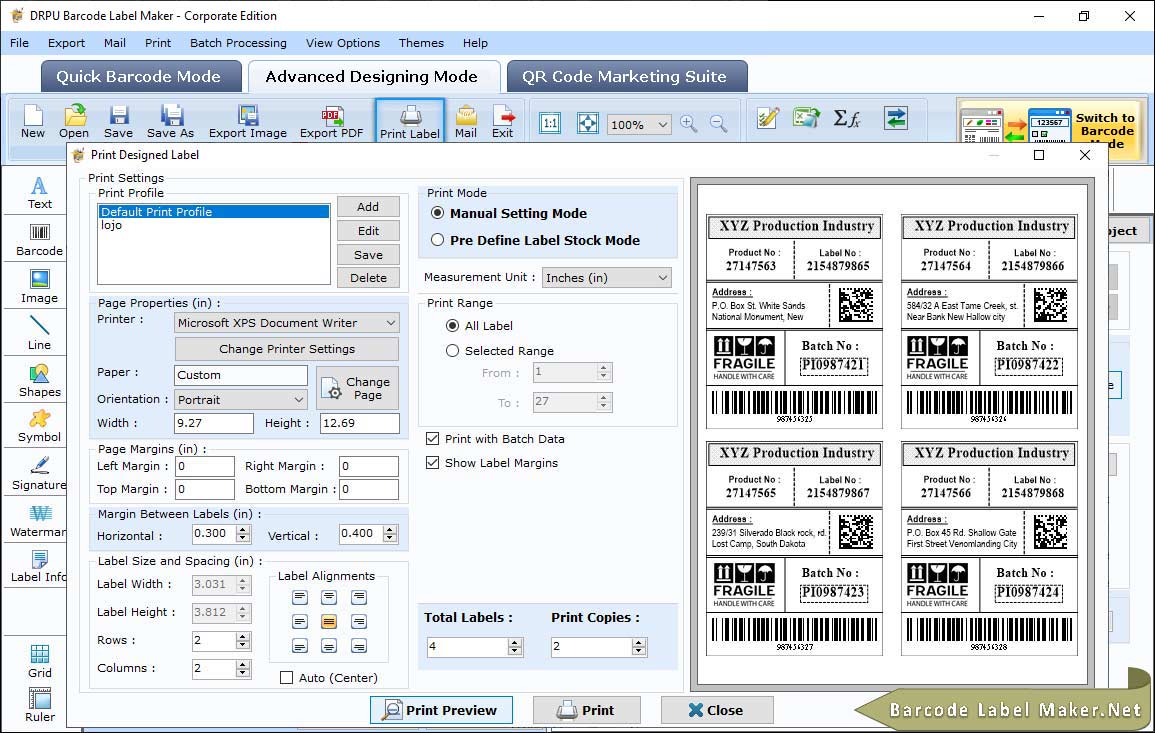The height and width of the screenshot is (733, 1155).
Task: Click Change Printer Settings button
Action: pos(287,349)
